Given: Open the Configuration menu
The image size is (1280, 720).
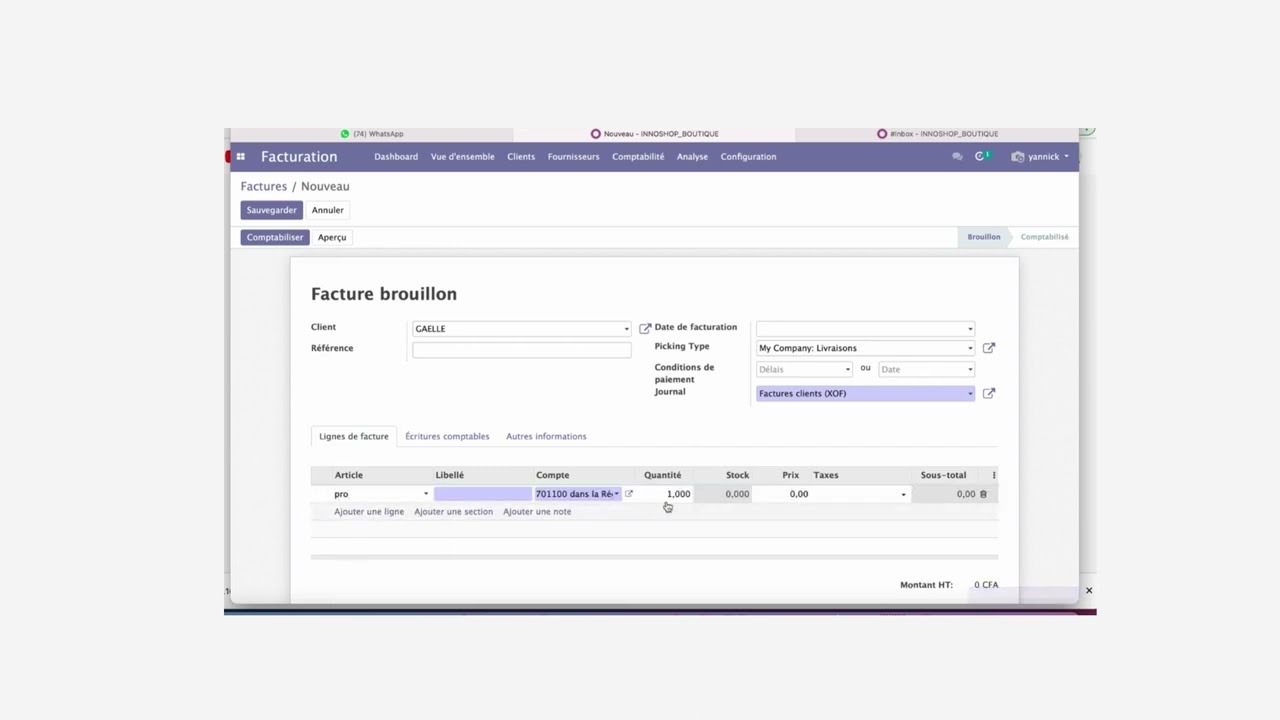Looking at the screenshot, I should (x=748, y=157).
